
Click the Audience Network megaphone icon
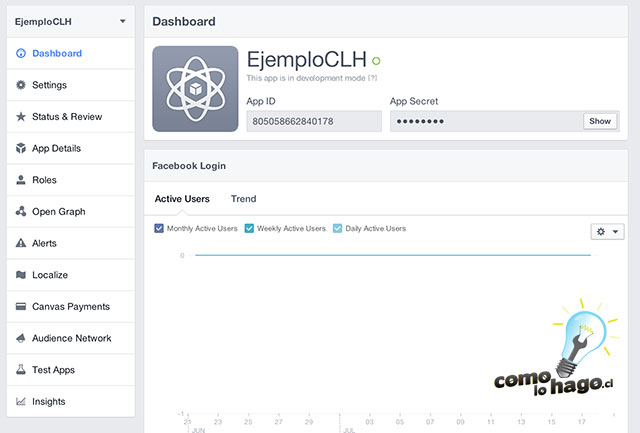point(21,338)
